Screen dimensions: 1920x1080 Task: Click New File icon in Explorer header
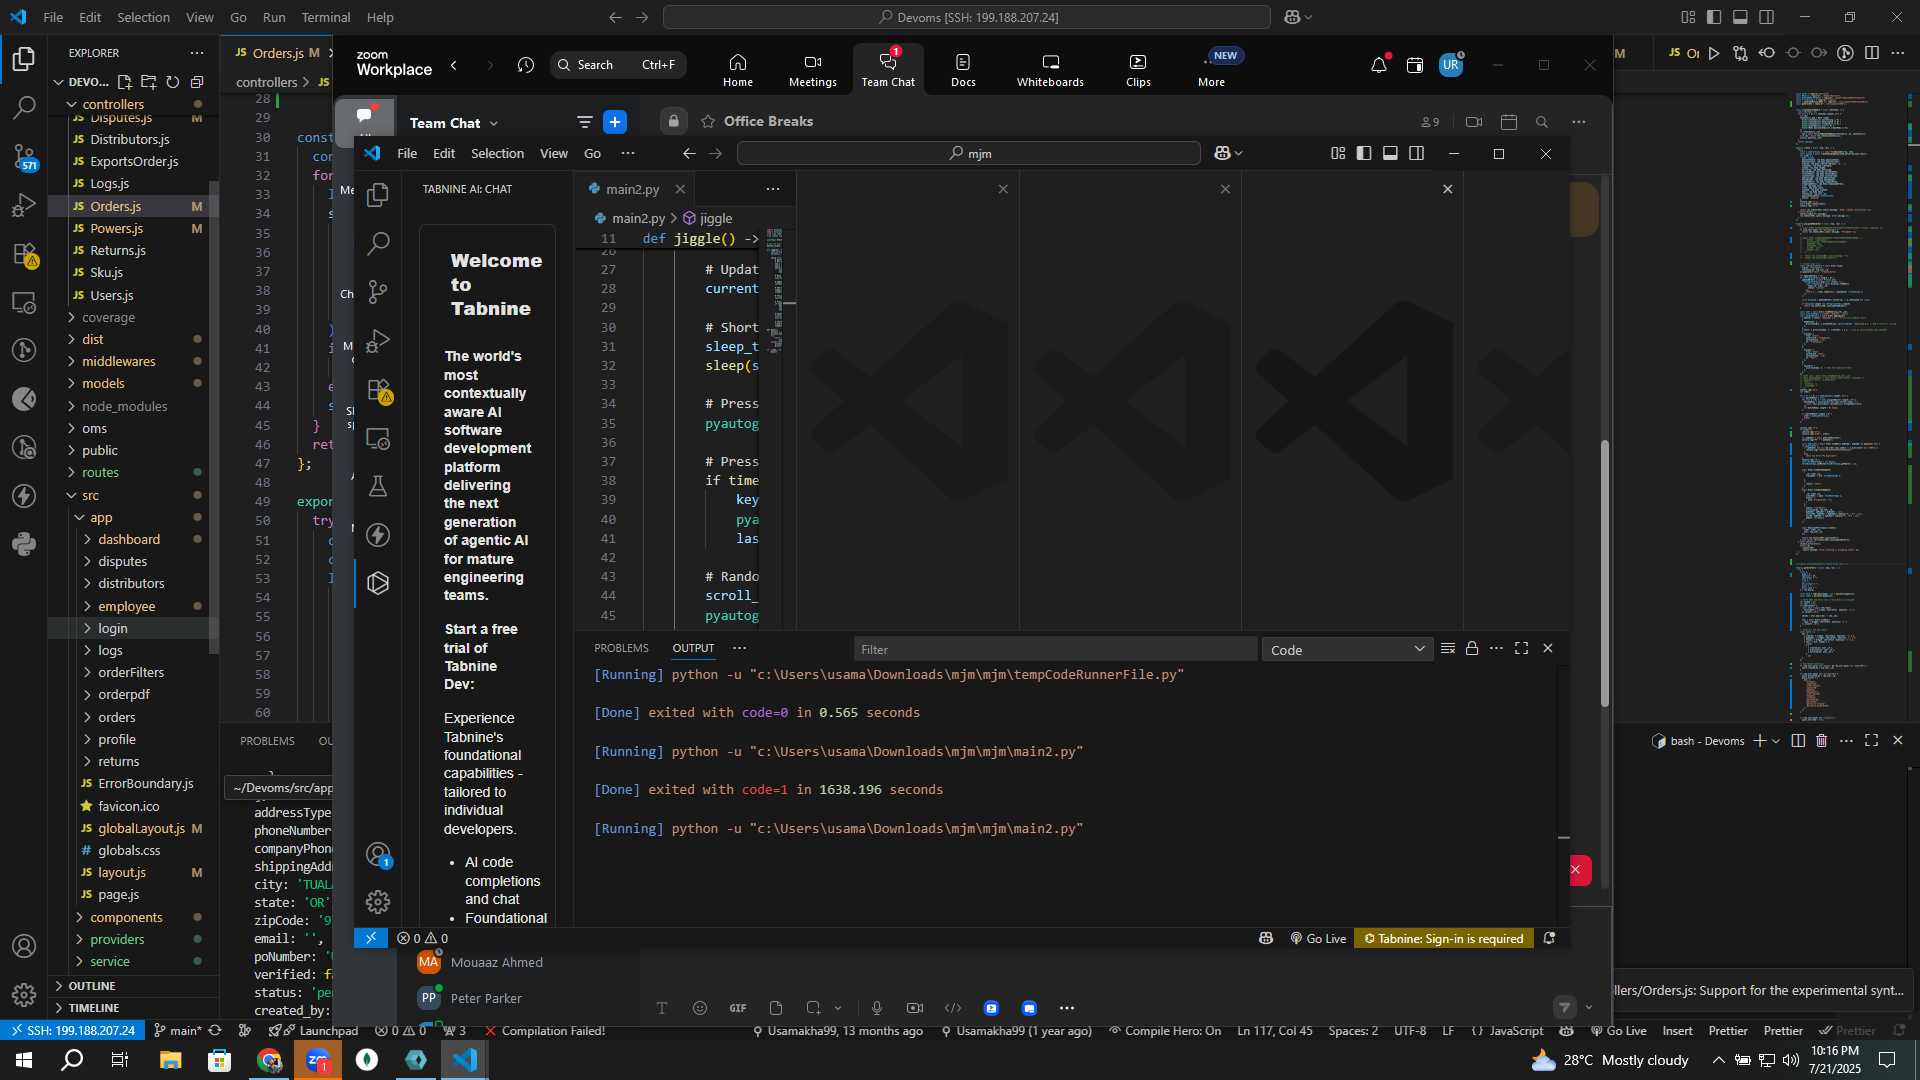[125, 82]
